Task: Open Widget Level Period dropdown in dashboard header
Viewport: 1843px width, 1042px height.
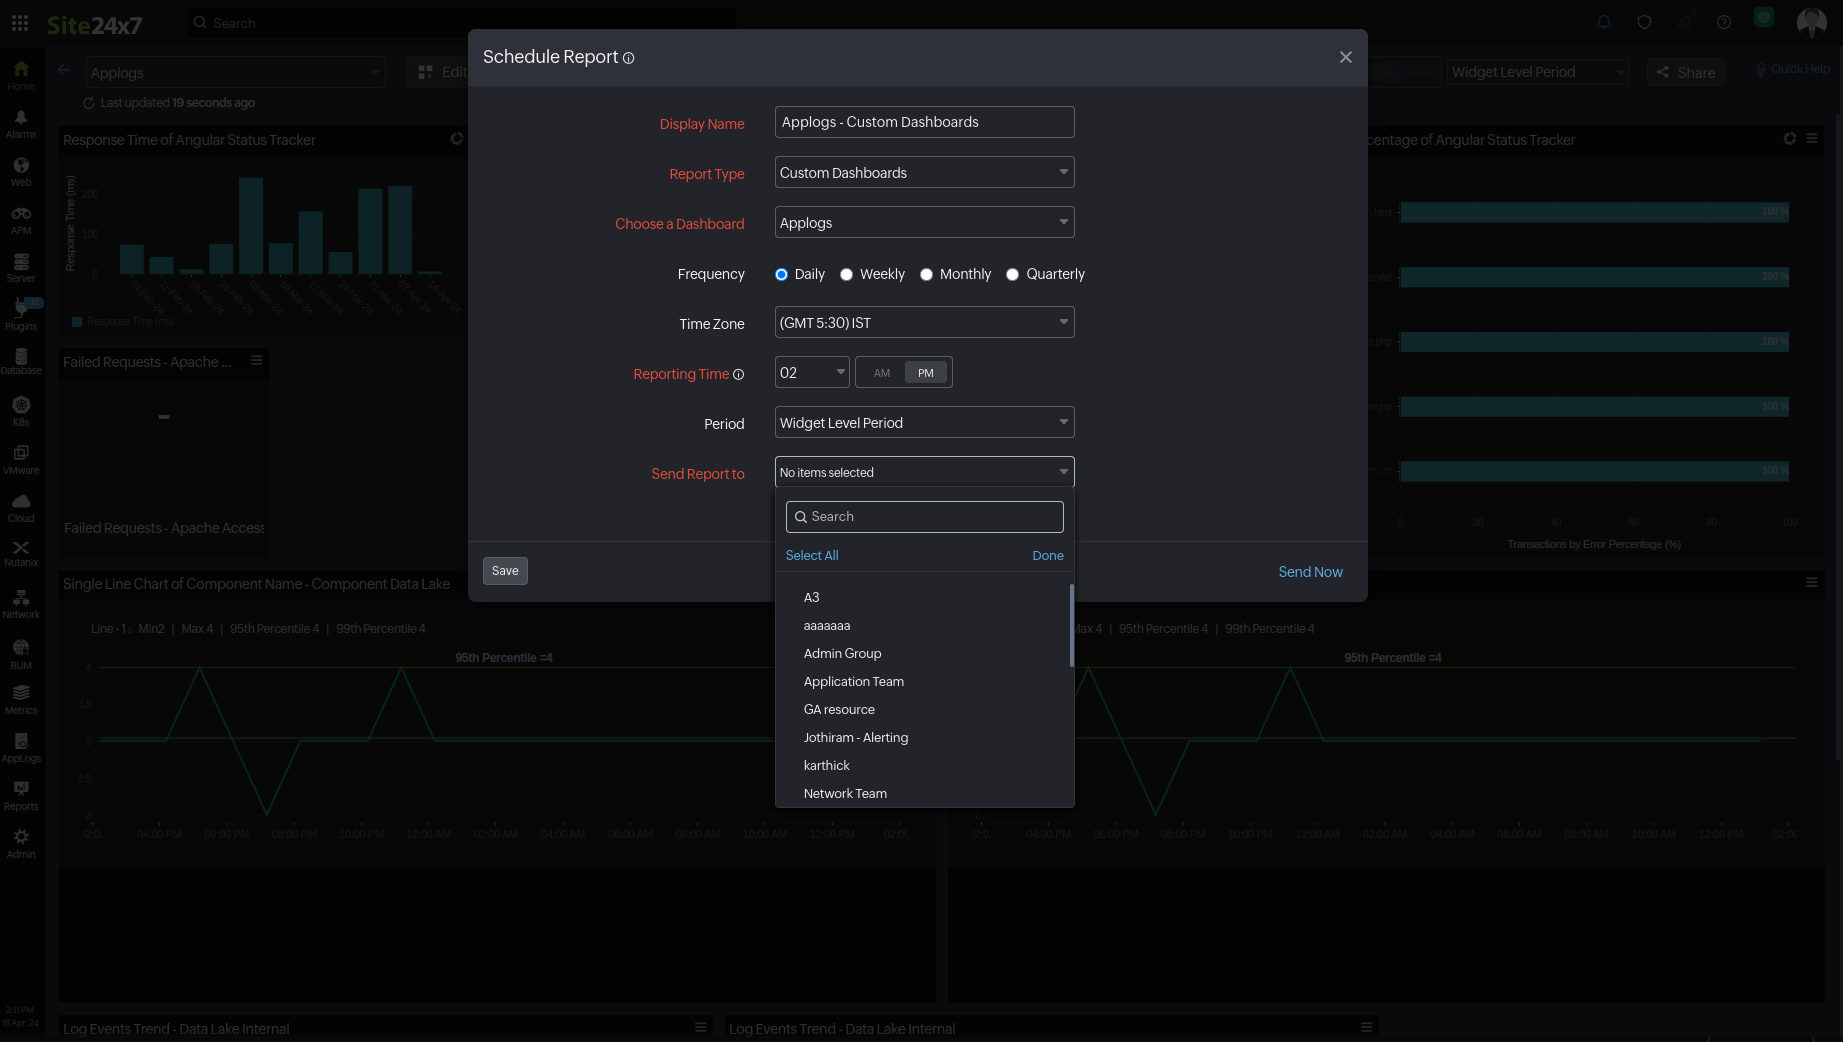Action: pyautogui.click(x=1538, y=72)
